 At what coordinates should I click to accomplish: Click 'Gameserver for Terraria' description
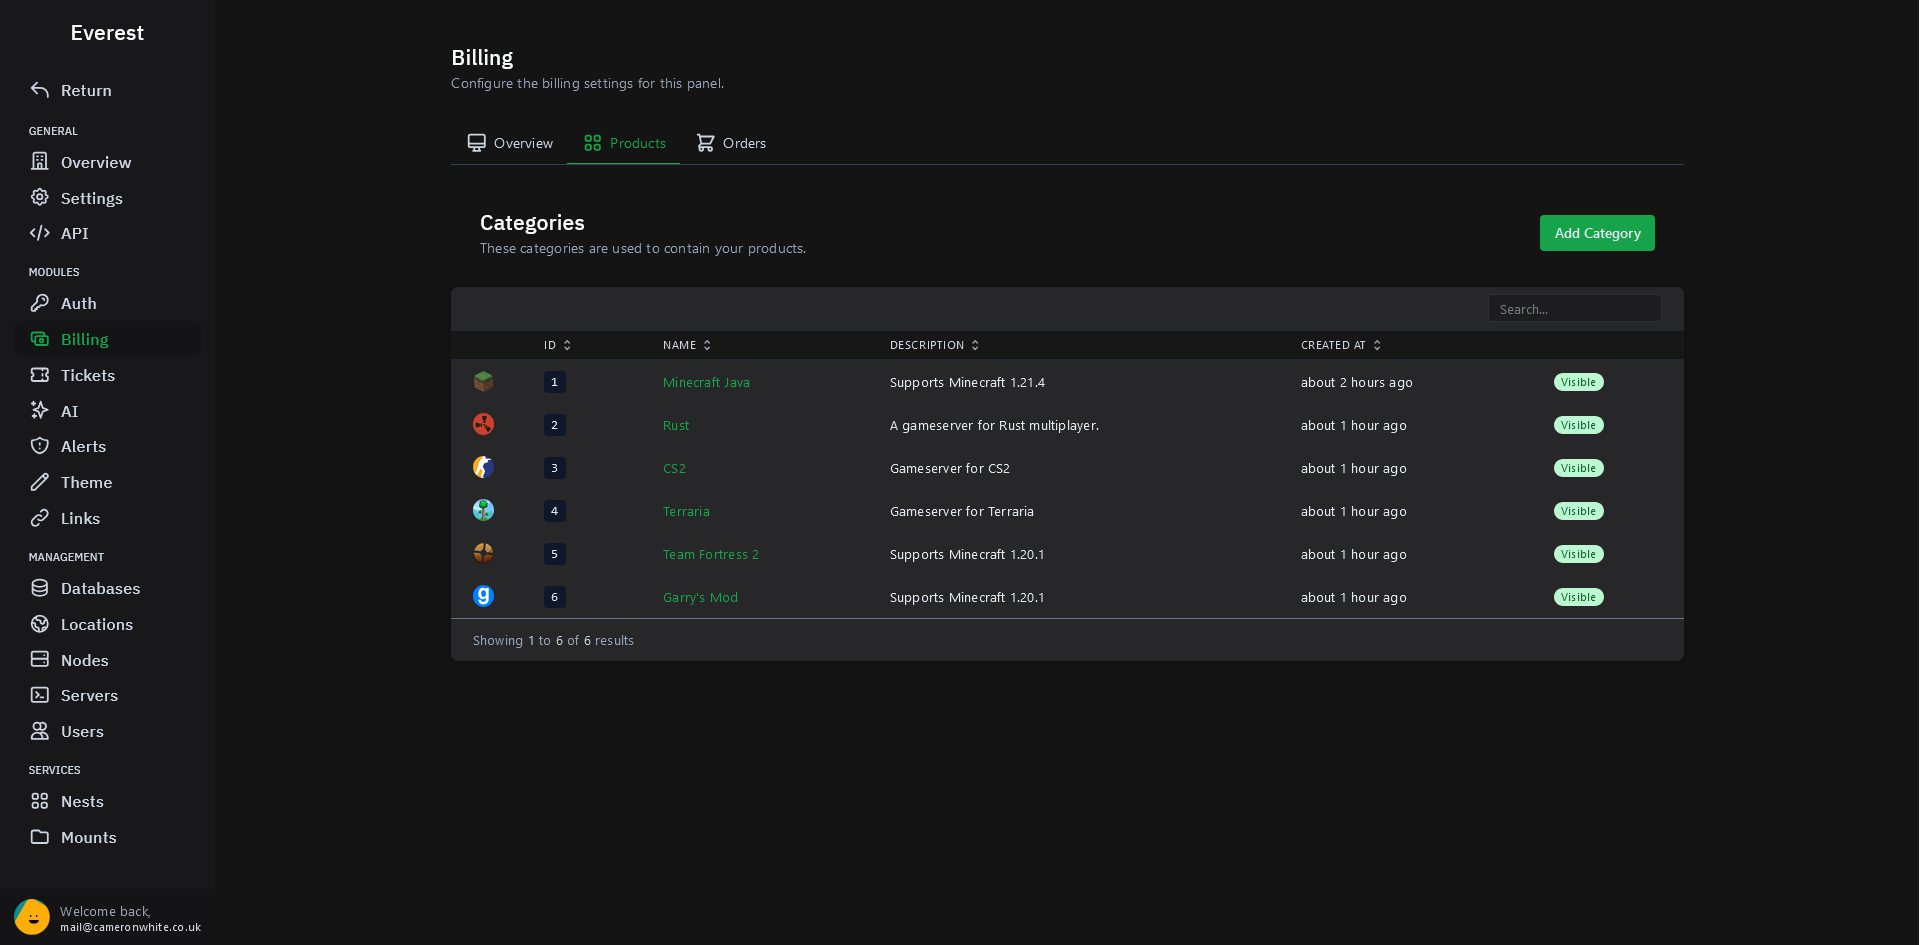tap(961, 511)
